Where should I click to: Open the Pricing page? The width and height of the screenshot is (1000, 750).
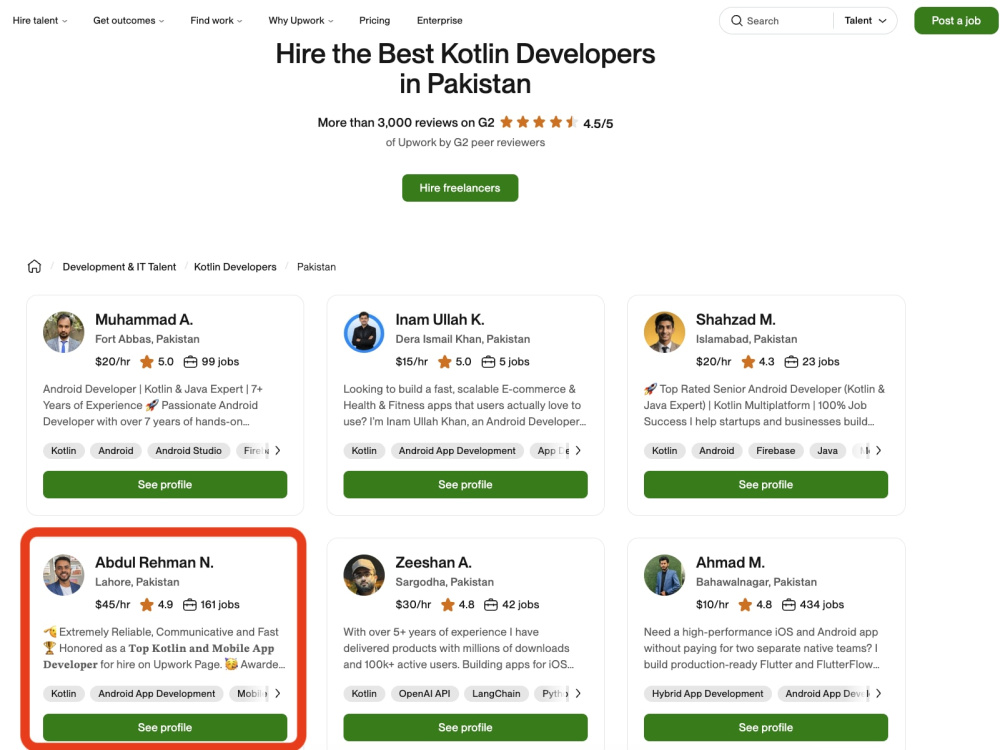click(x=374, y=20)
